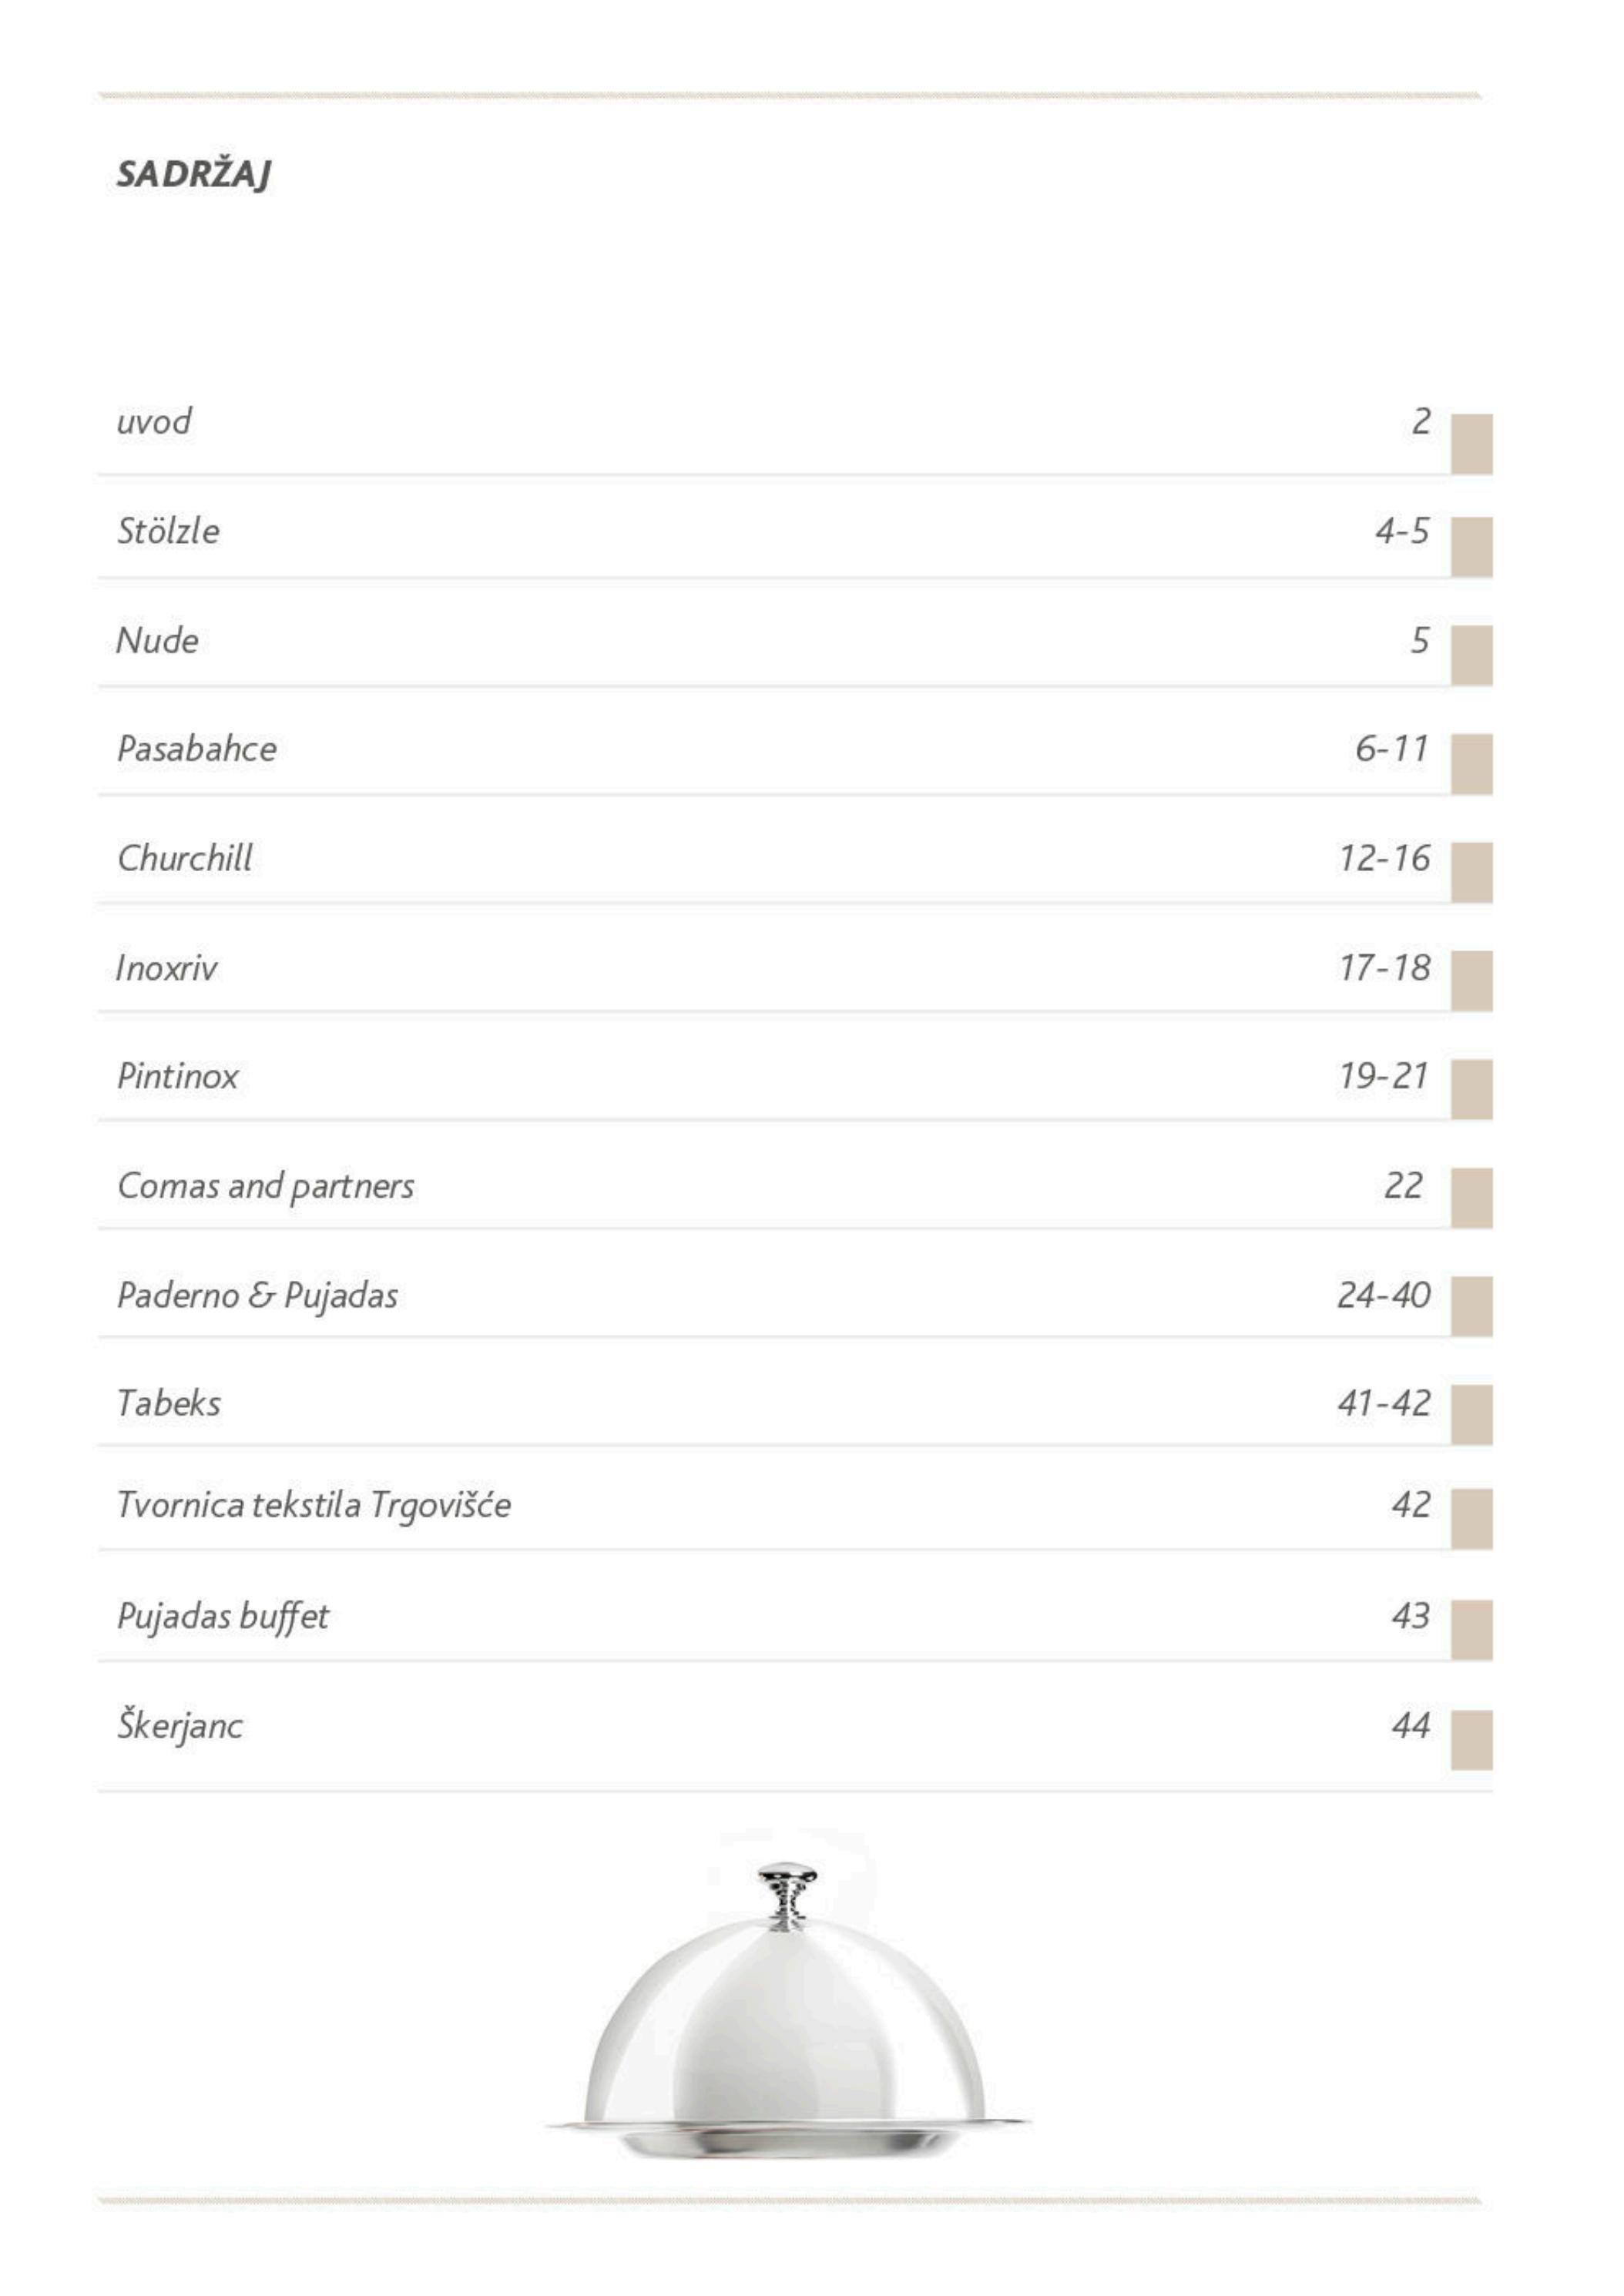Click the silver cloche dome image

787,2020
